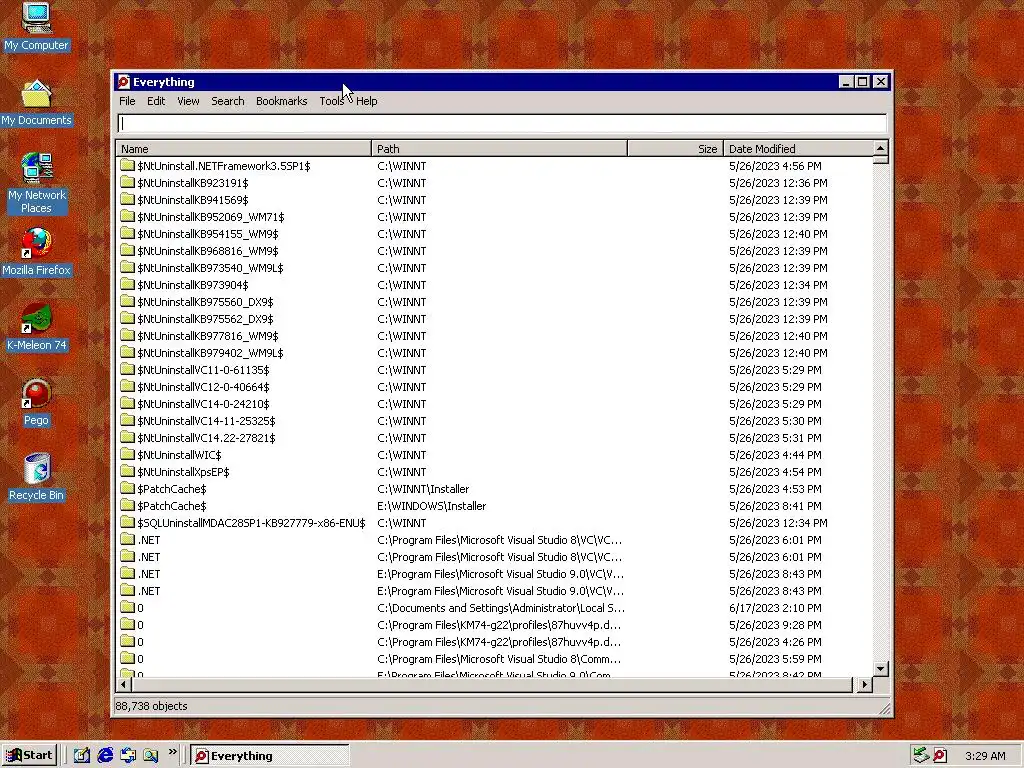
Task: Click the third quick launch icon
Action: (128, 756)
